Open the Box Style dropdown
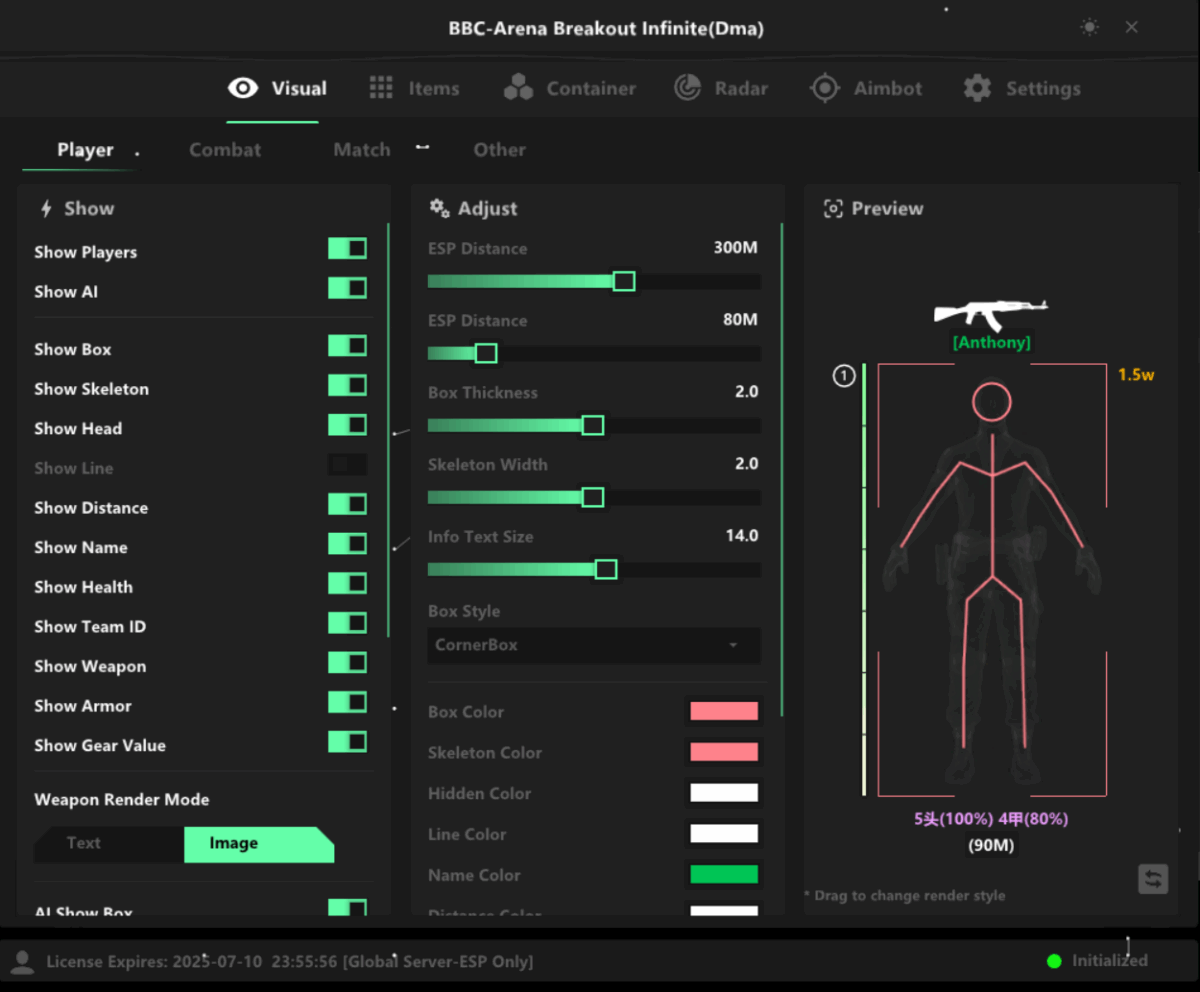The image size is (1200, 992). (x=594, y=645)
